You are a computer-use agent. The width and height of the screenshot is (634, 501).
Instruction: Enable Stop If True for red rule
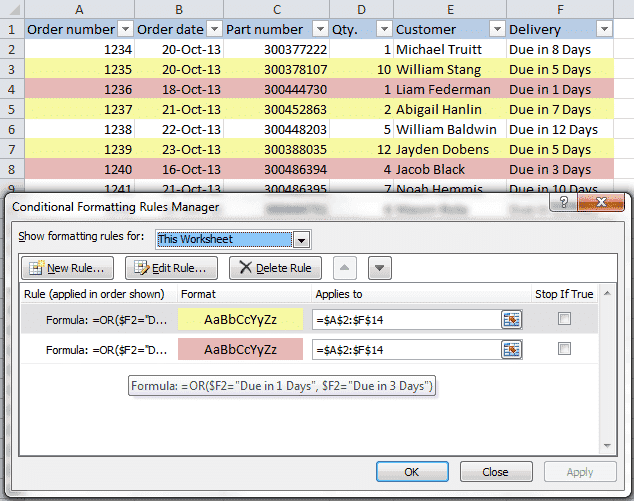click(565, 349)
